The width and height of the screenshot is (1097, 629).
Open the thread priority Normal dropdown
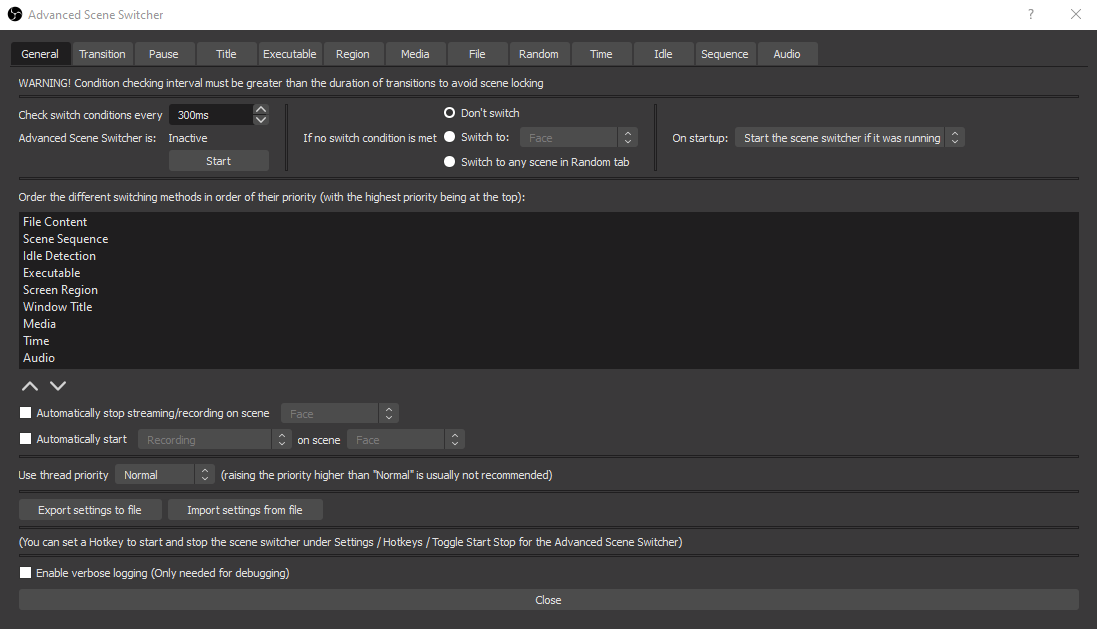(164, 474)
